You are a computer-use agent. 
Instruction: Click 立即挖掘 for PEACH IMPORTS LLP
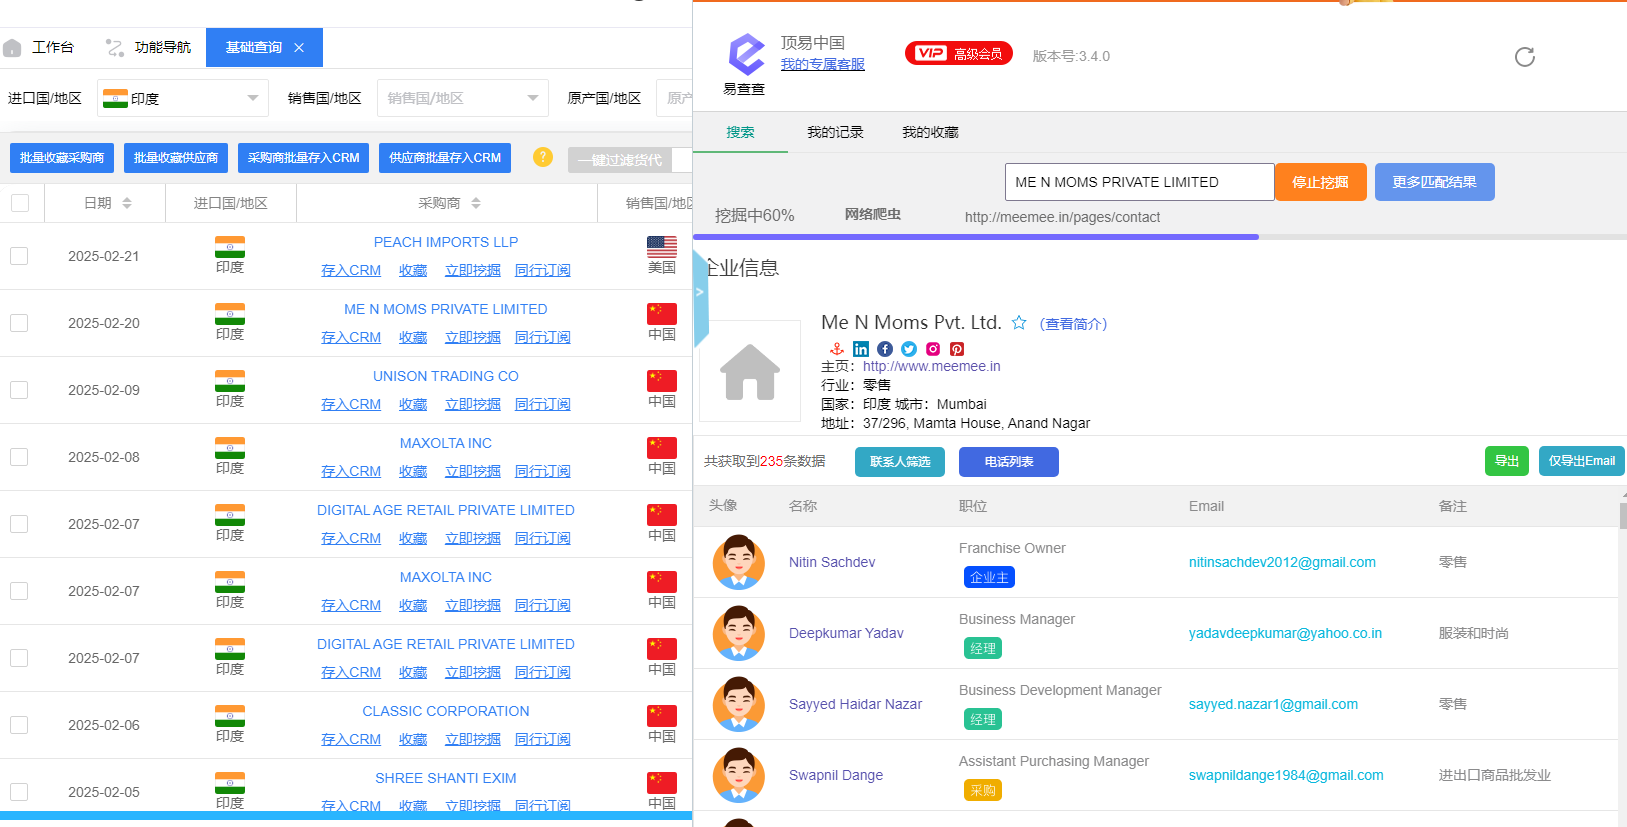(473, 270)
